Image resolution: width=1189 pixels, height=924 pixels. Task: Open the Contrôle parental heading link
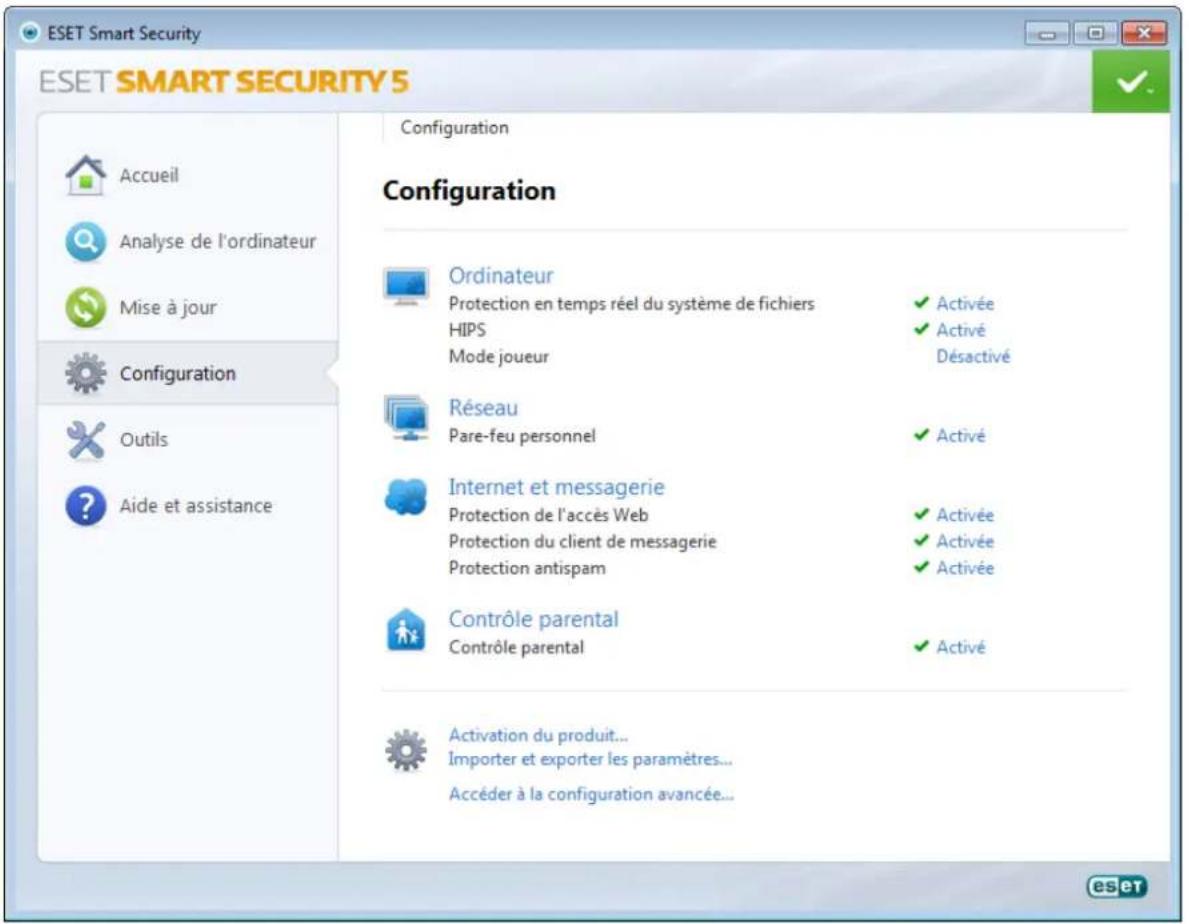534,619
